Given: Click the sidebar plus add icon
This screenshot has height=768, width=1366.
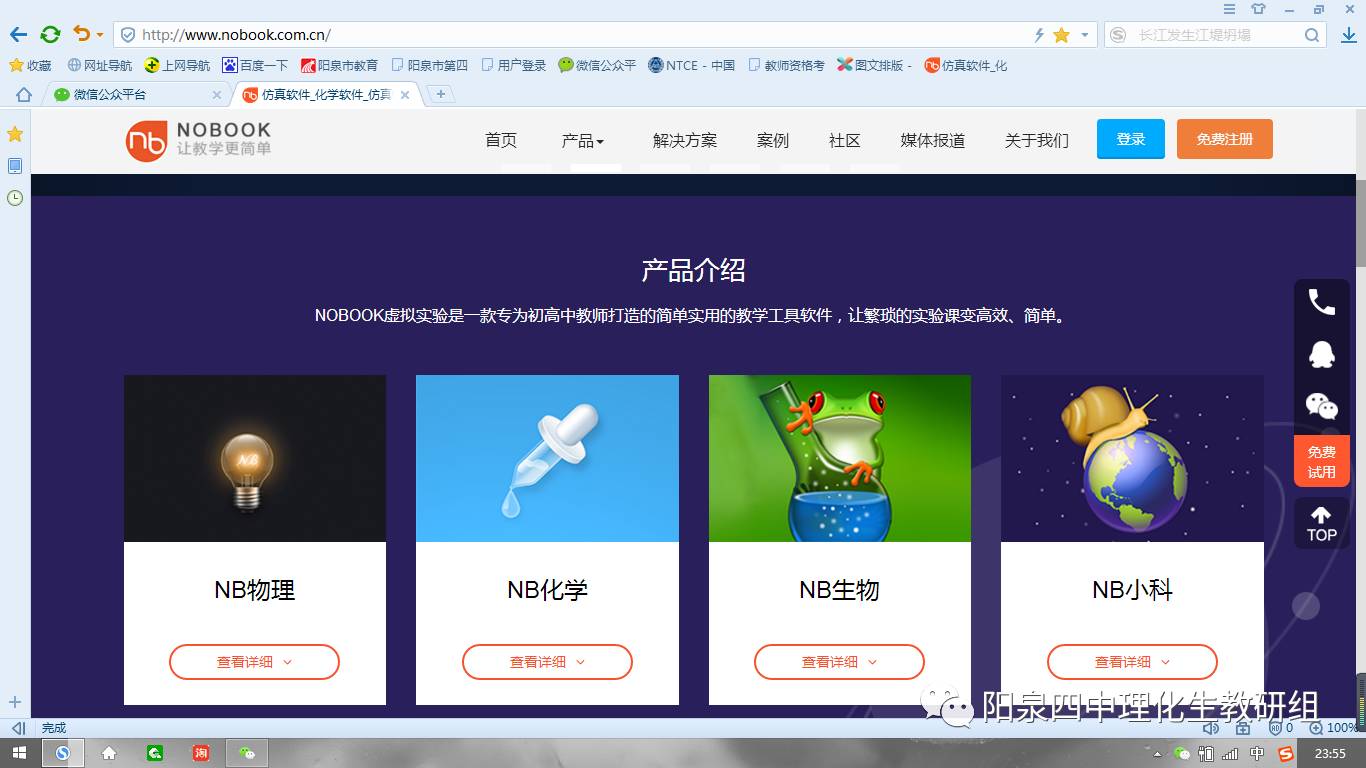Looking at the screenshot, I should click(x=15, y=702).
